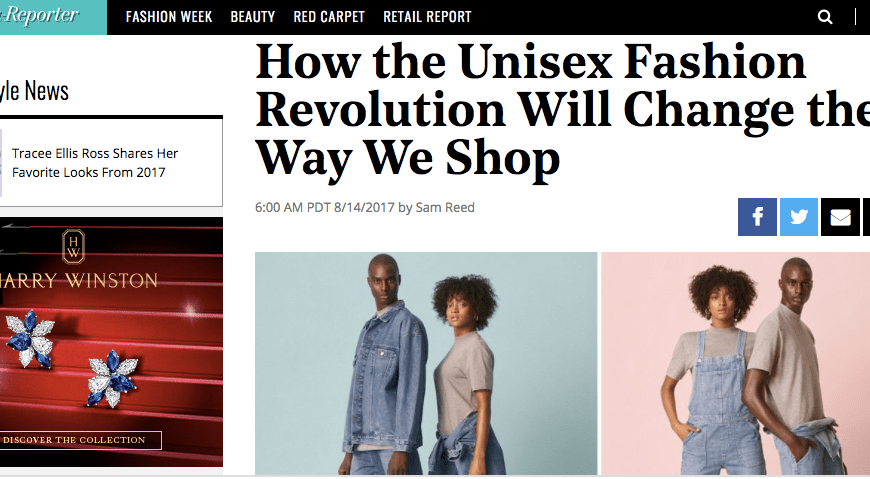Go to the Beauty section
The width and height of the screenshot is (870, 479).
[x=253, y=17]
